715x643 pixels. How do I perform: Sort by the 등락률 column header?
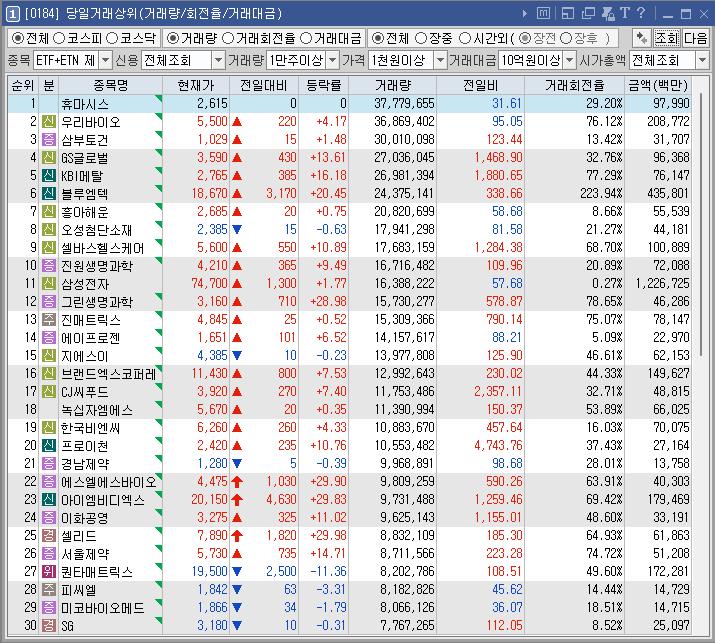click(x=323, y=85)
